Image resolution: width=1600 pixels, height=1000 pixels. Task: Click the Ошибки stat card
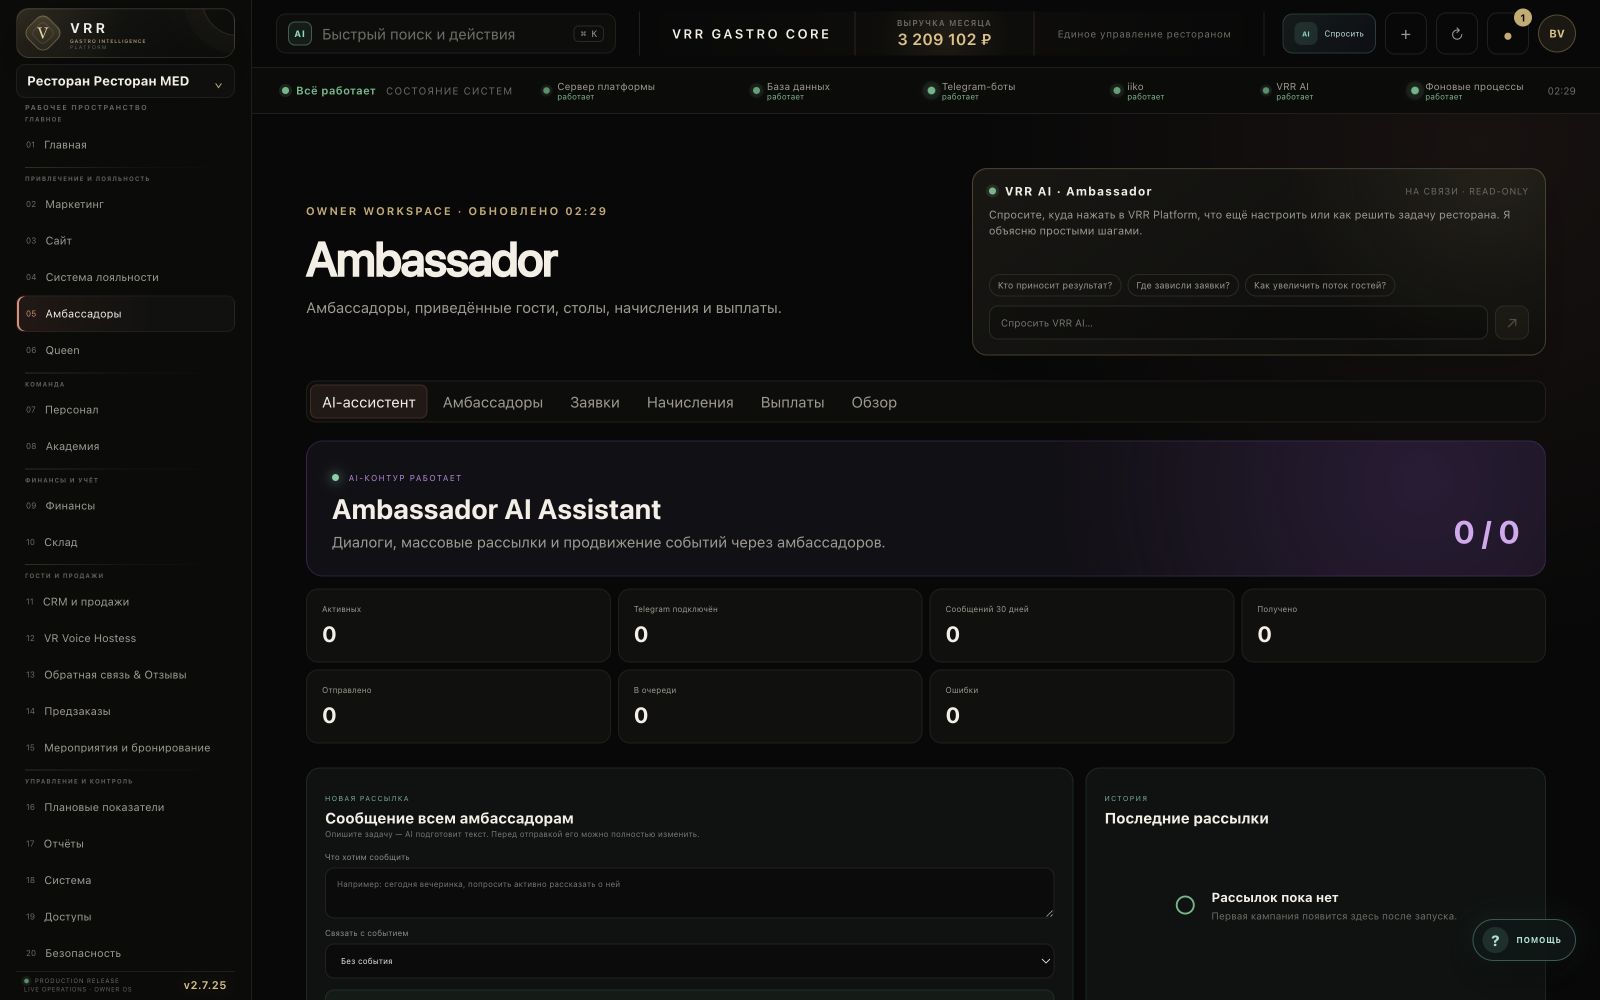click(x=1082, y=706)
